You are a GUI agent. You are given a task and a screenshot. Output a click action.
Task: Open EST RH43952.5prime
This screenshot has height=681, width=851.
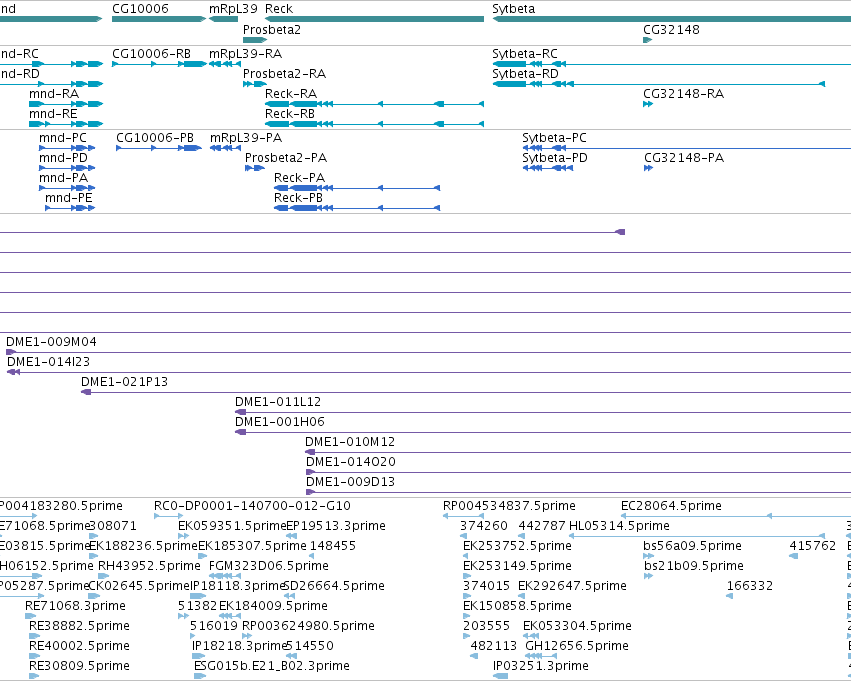click(149, 565)
